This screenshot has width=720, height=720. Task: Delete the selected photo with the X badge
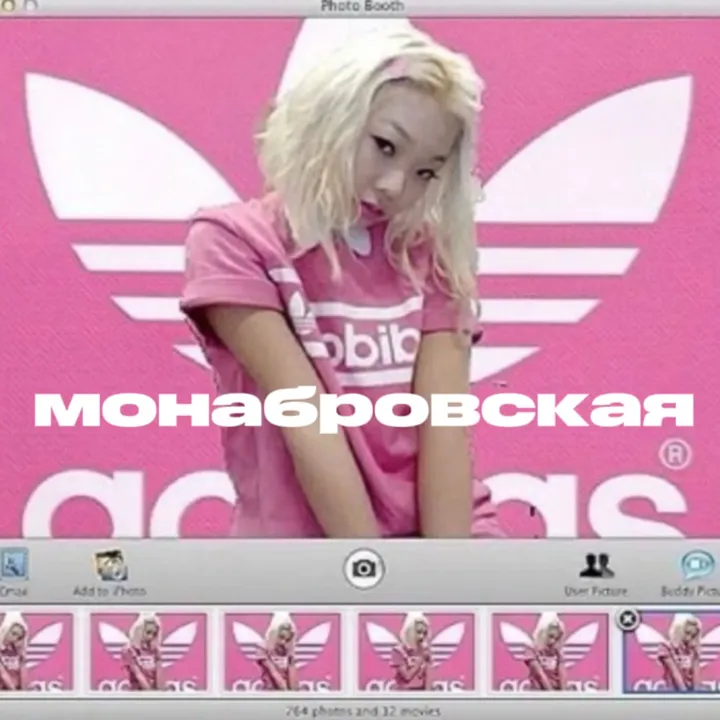(x=628, y=619)
